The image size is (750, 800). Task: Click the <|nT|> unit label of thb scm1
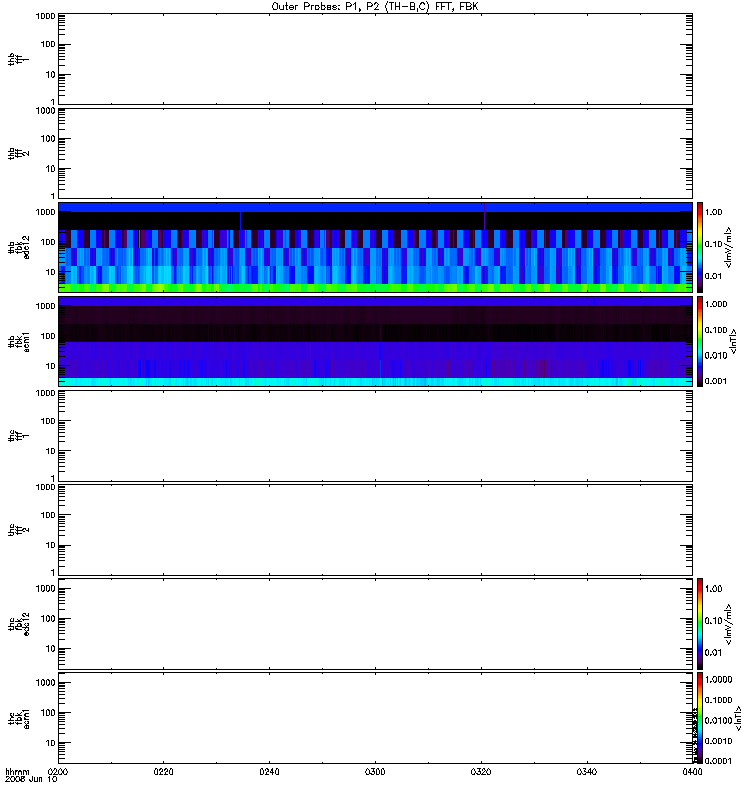734,341
